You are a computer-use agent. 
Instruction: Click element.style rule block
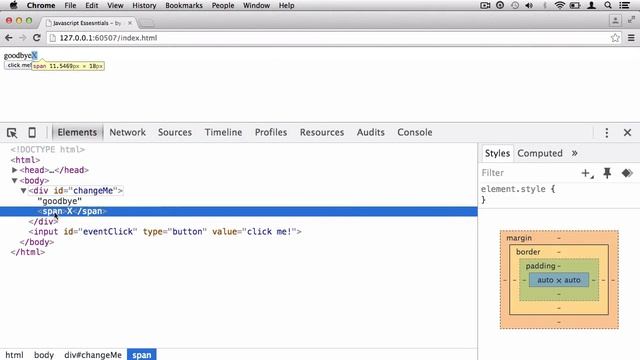(x=518, y=194)
